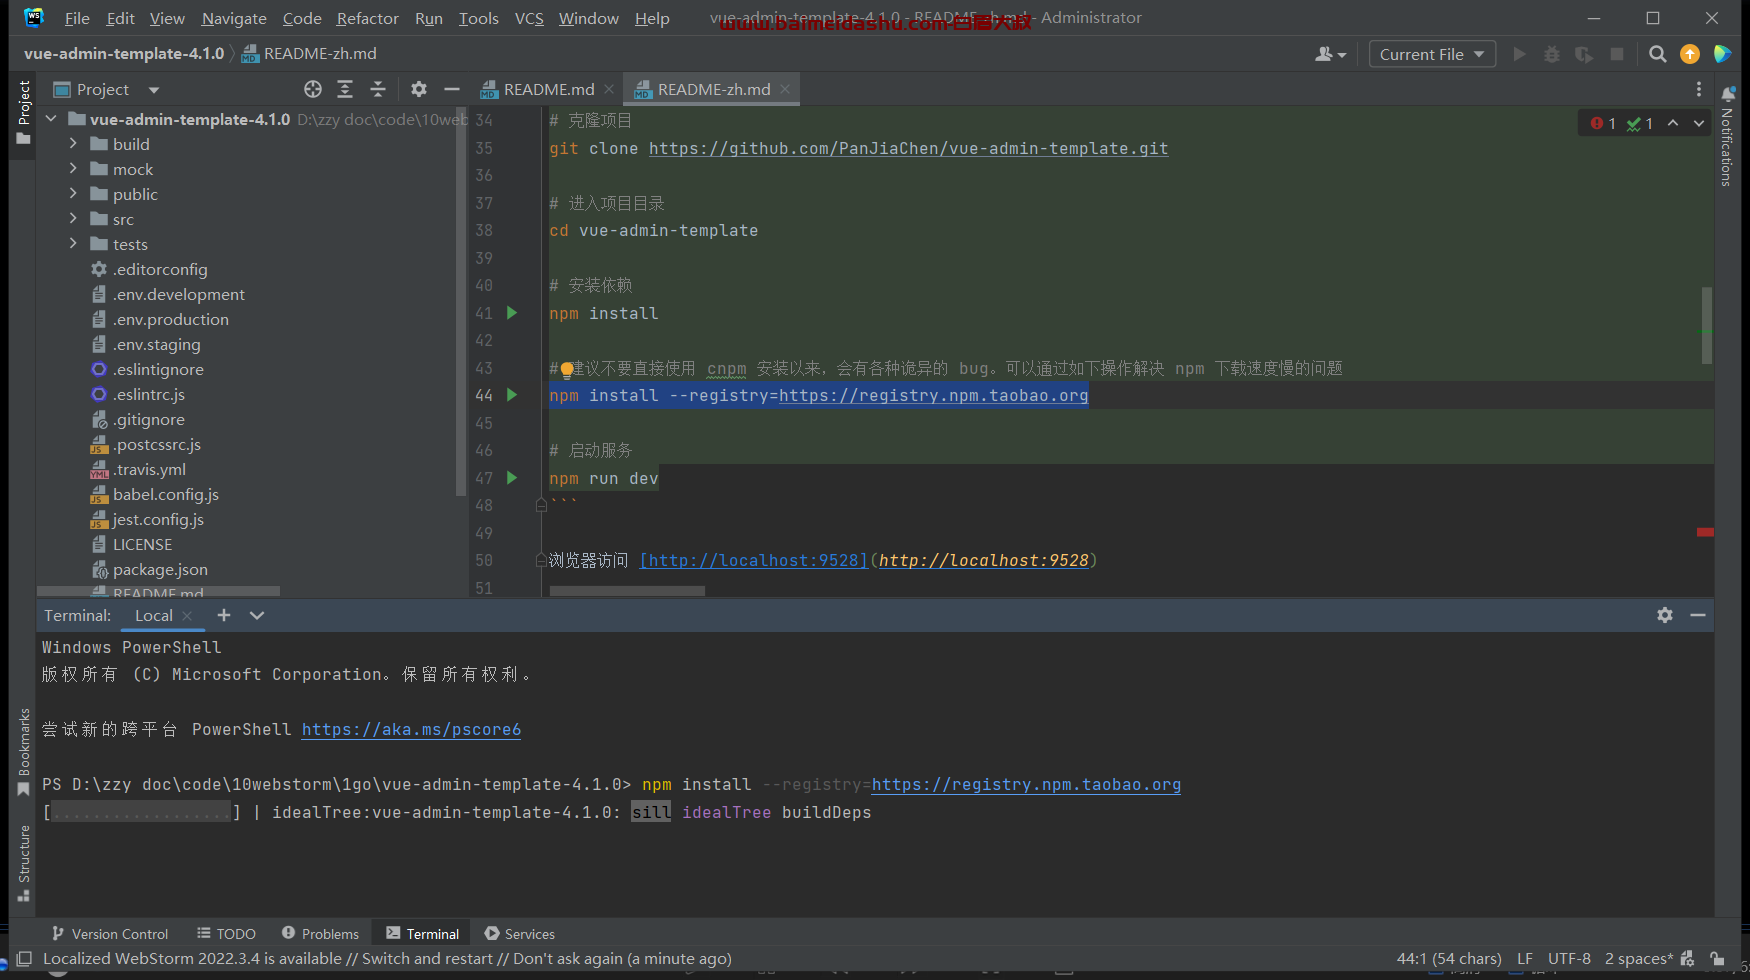The height and width of the screenshot is (980, 1750).
Task: Click the 2 spaces indent widget
Action: click(x=1638, y=958)
